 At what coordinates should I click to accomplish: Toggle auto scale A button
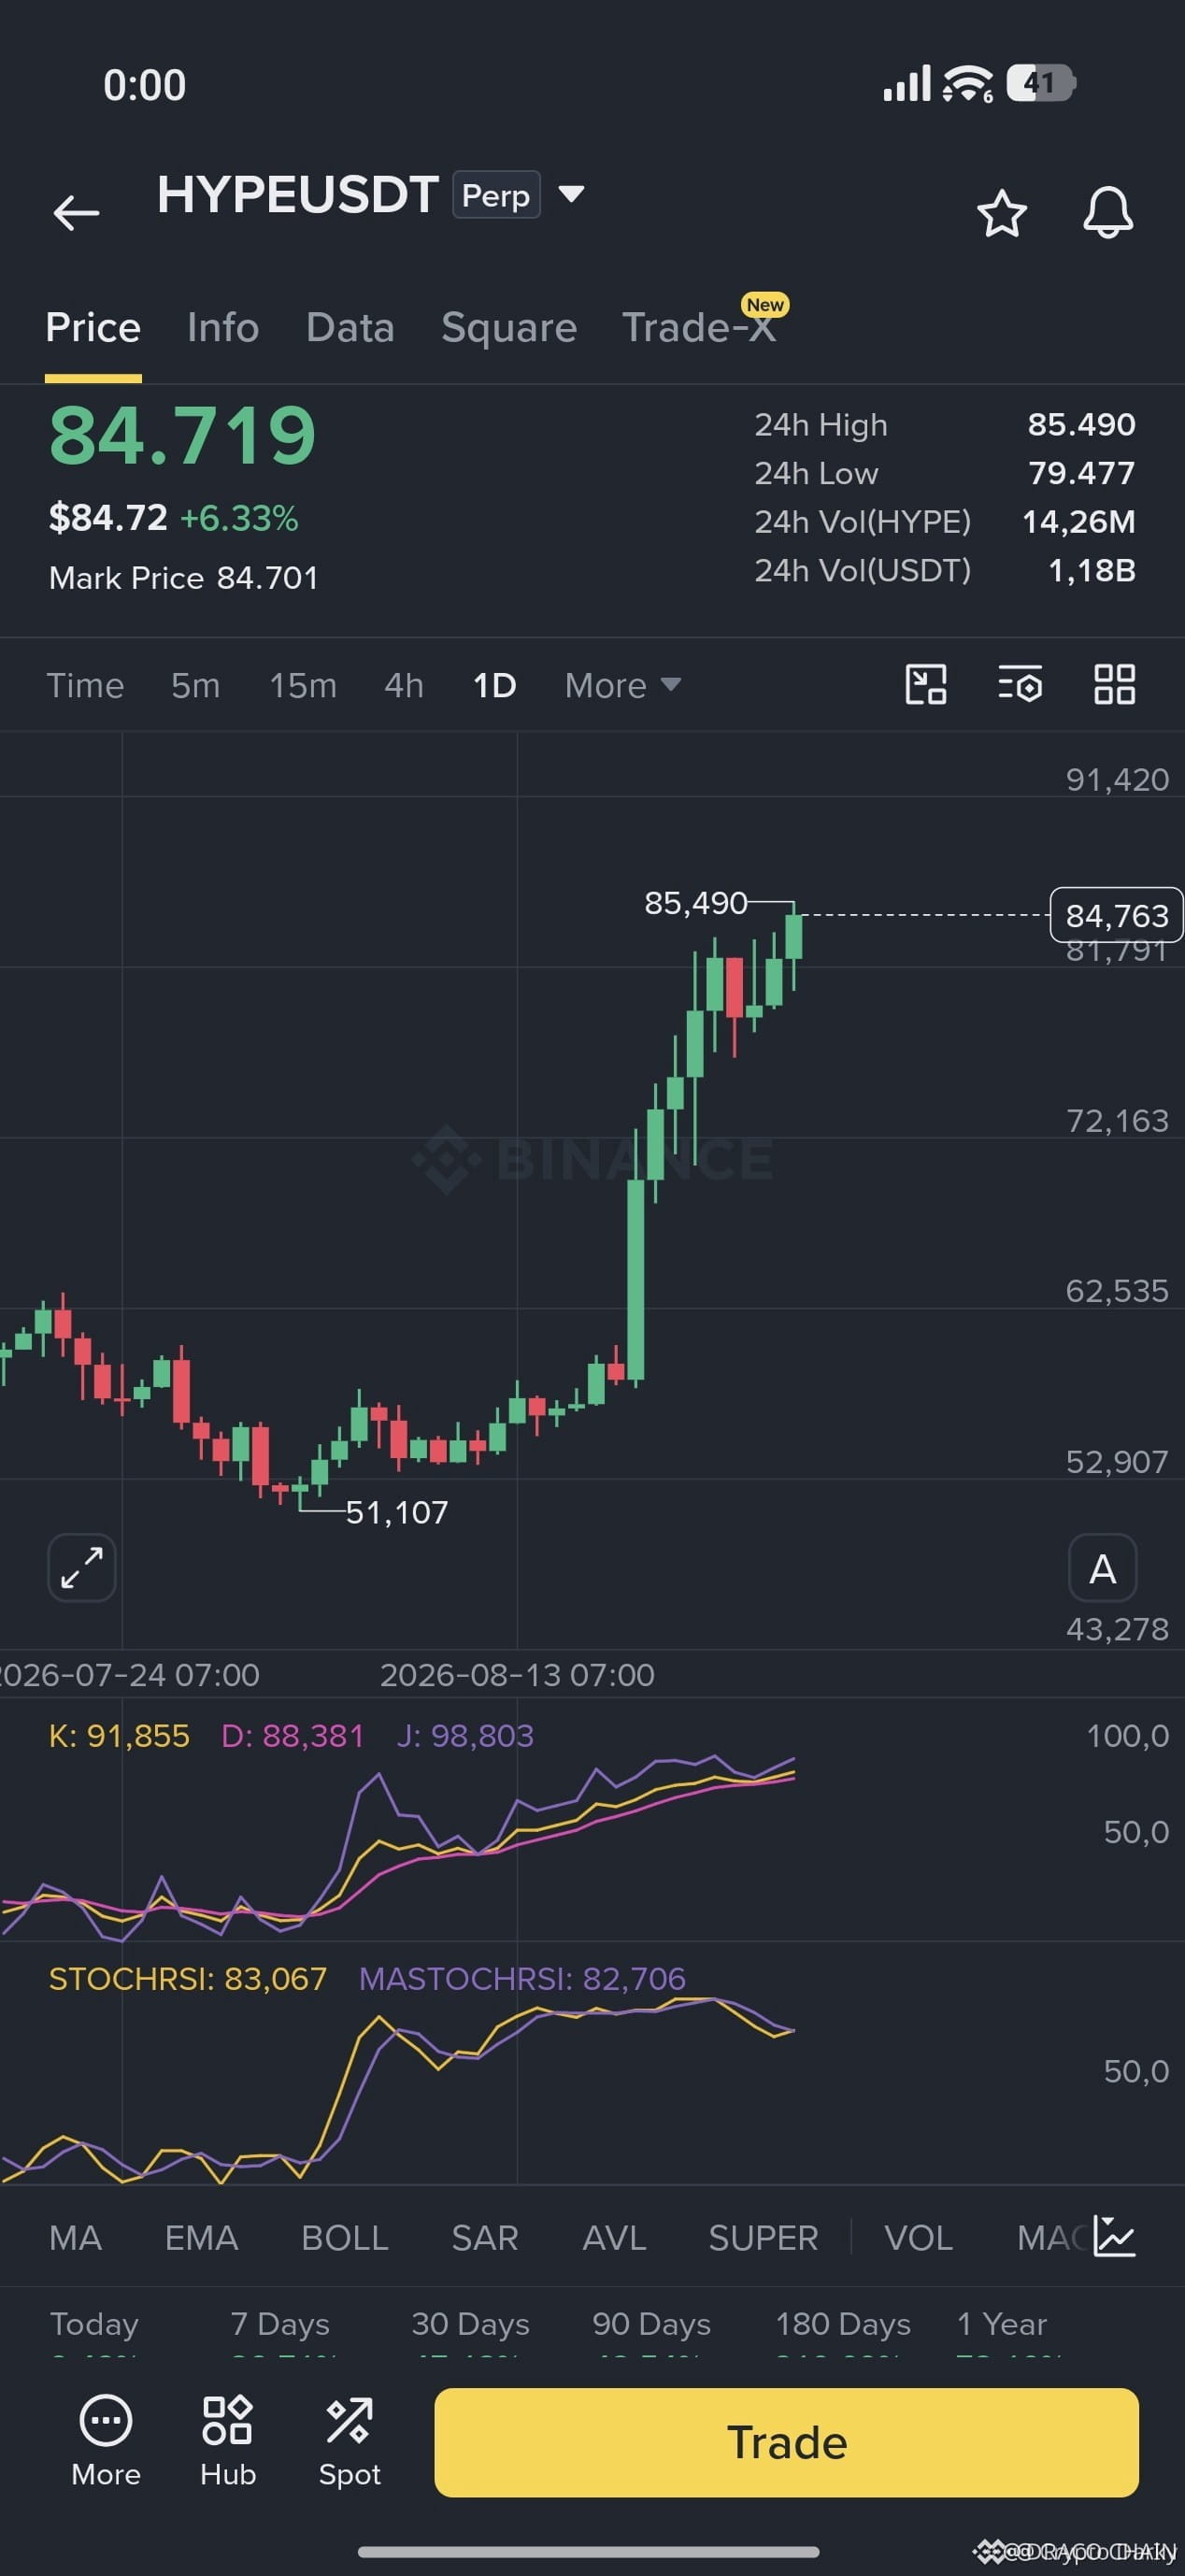1102,1568
